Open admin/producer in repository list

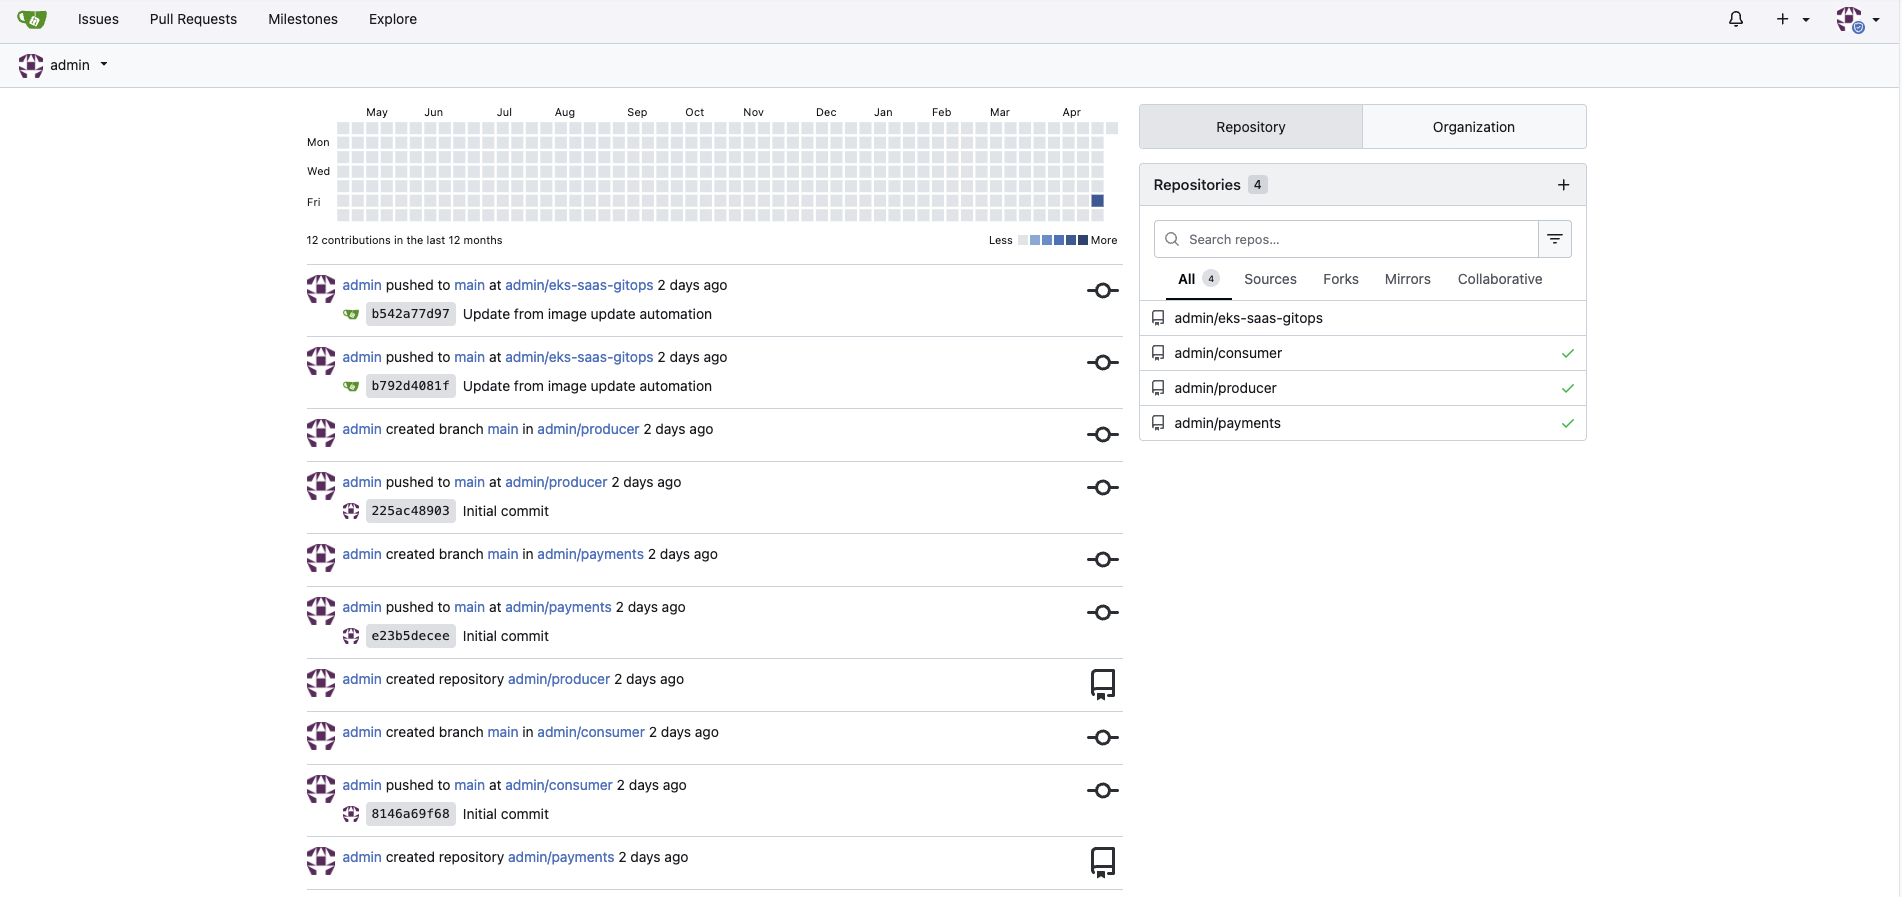(x=1225, y=388)
